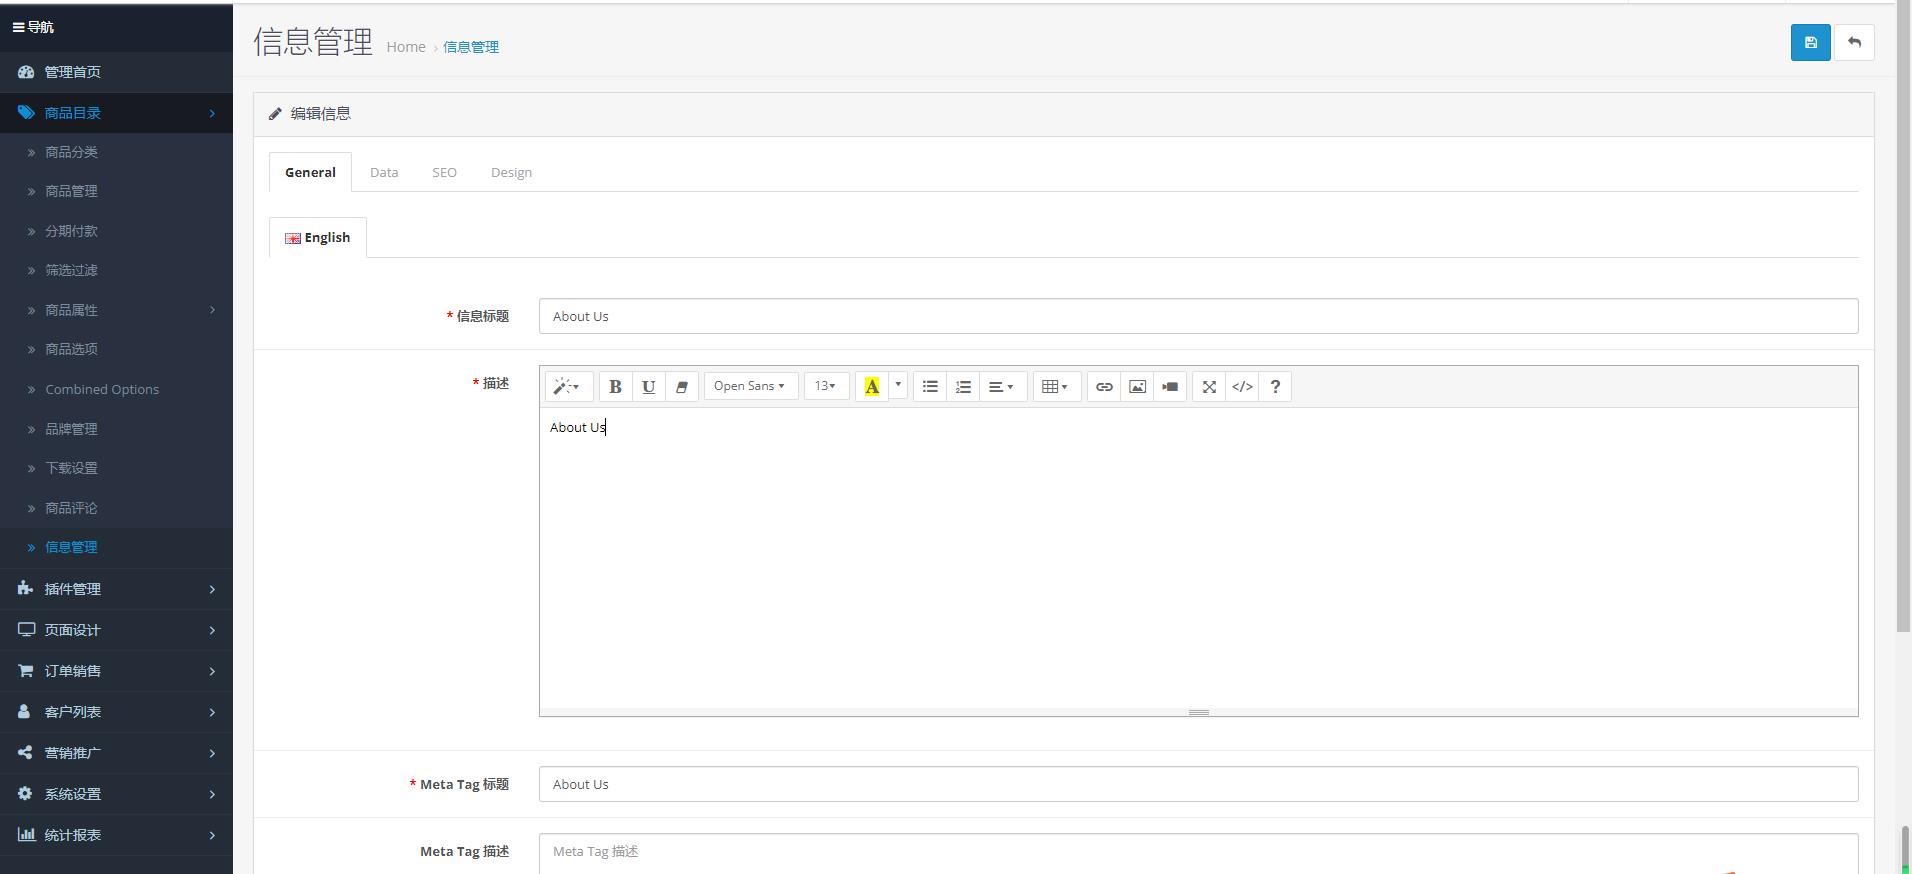Screen dimensions: 1912x874
Task: Open the font size 13 dropdown
Action: coord(826,387)
